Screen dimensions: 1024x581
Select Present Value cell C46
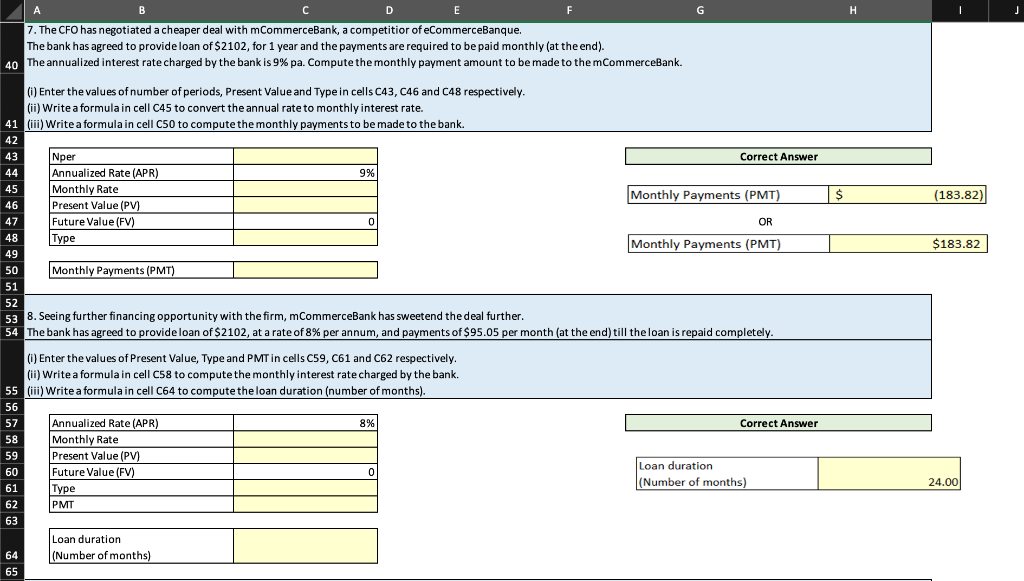[305, 206]
